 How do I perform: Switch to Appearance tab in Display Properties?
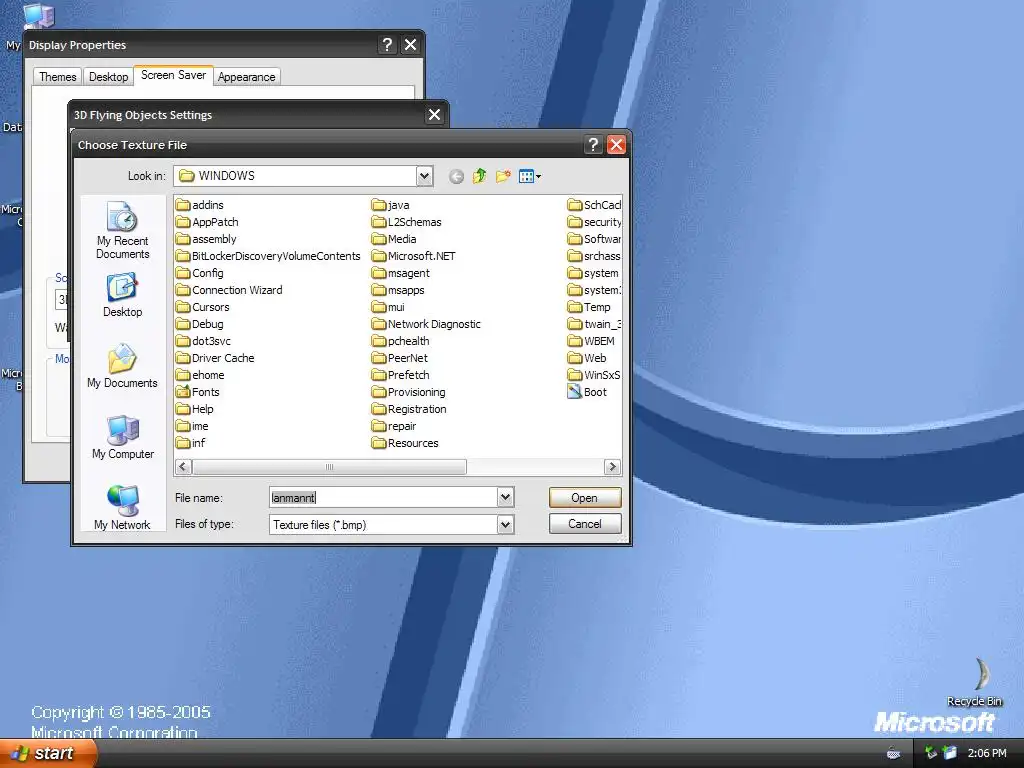coord(246,76)
